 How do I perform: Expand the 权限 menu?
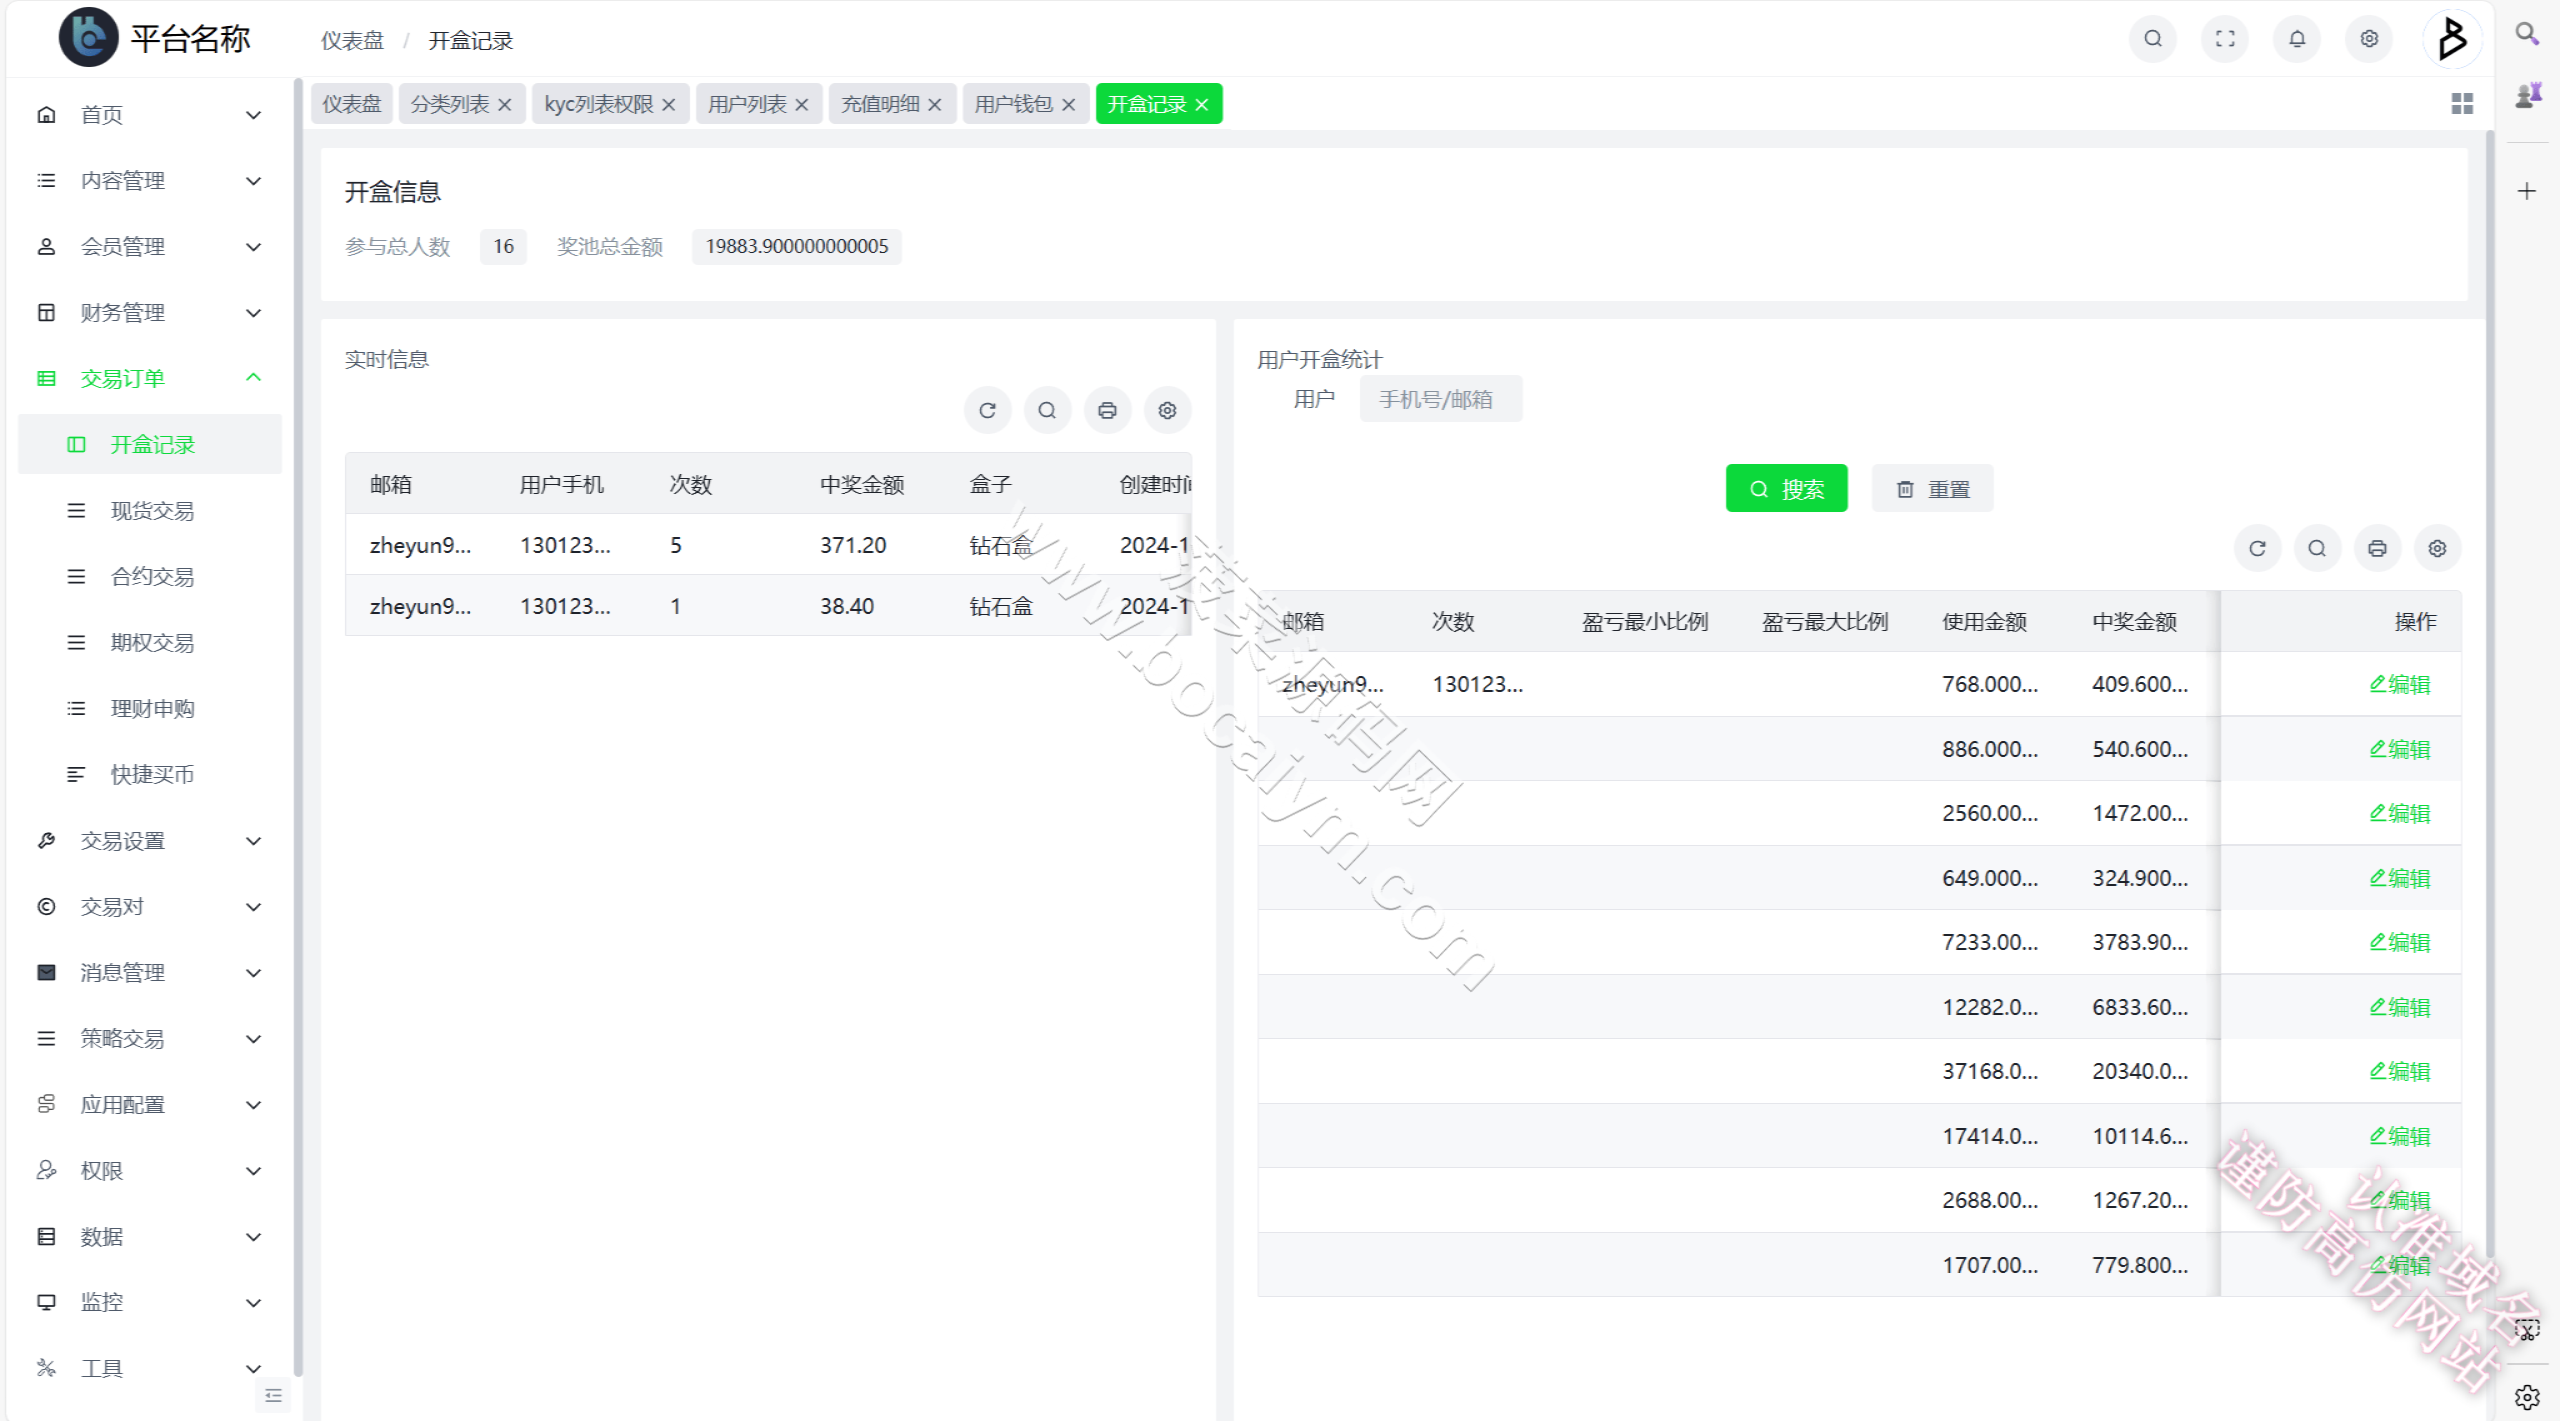(x=150, y=1171)
